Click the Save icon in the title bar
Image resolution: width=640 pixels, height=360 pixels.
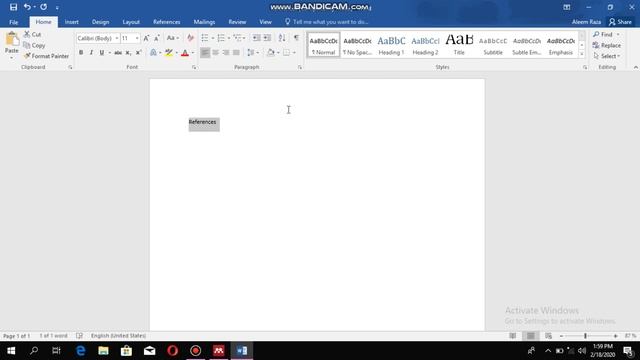coord(13,7)
